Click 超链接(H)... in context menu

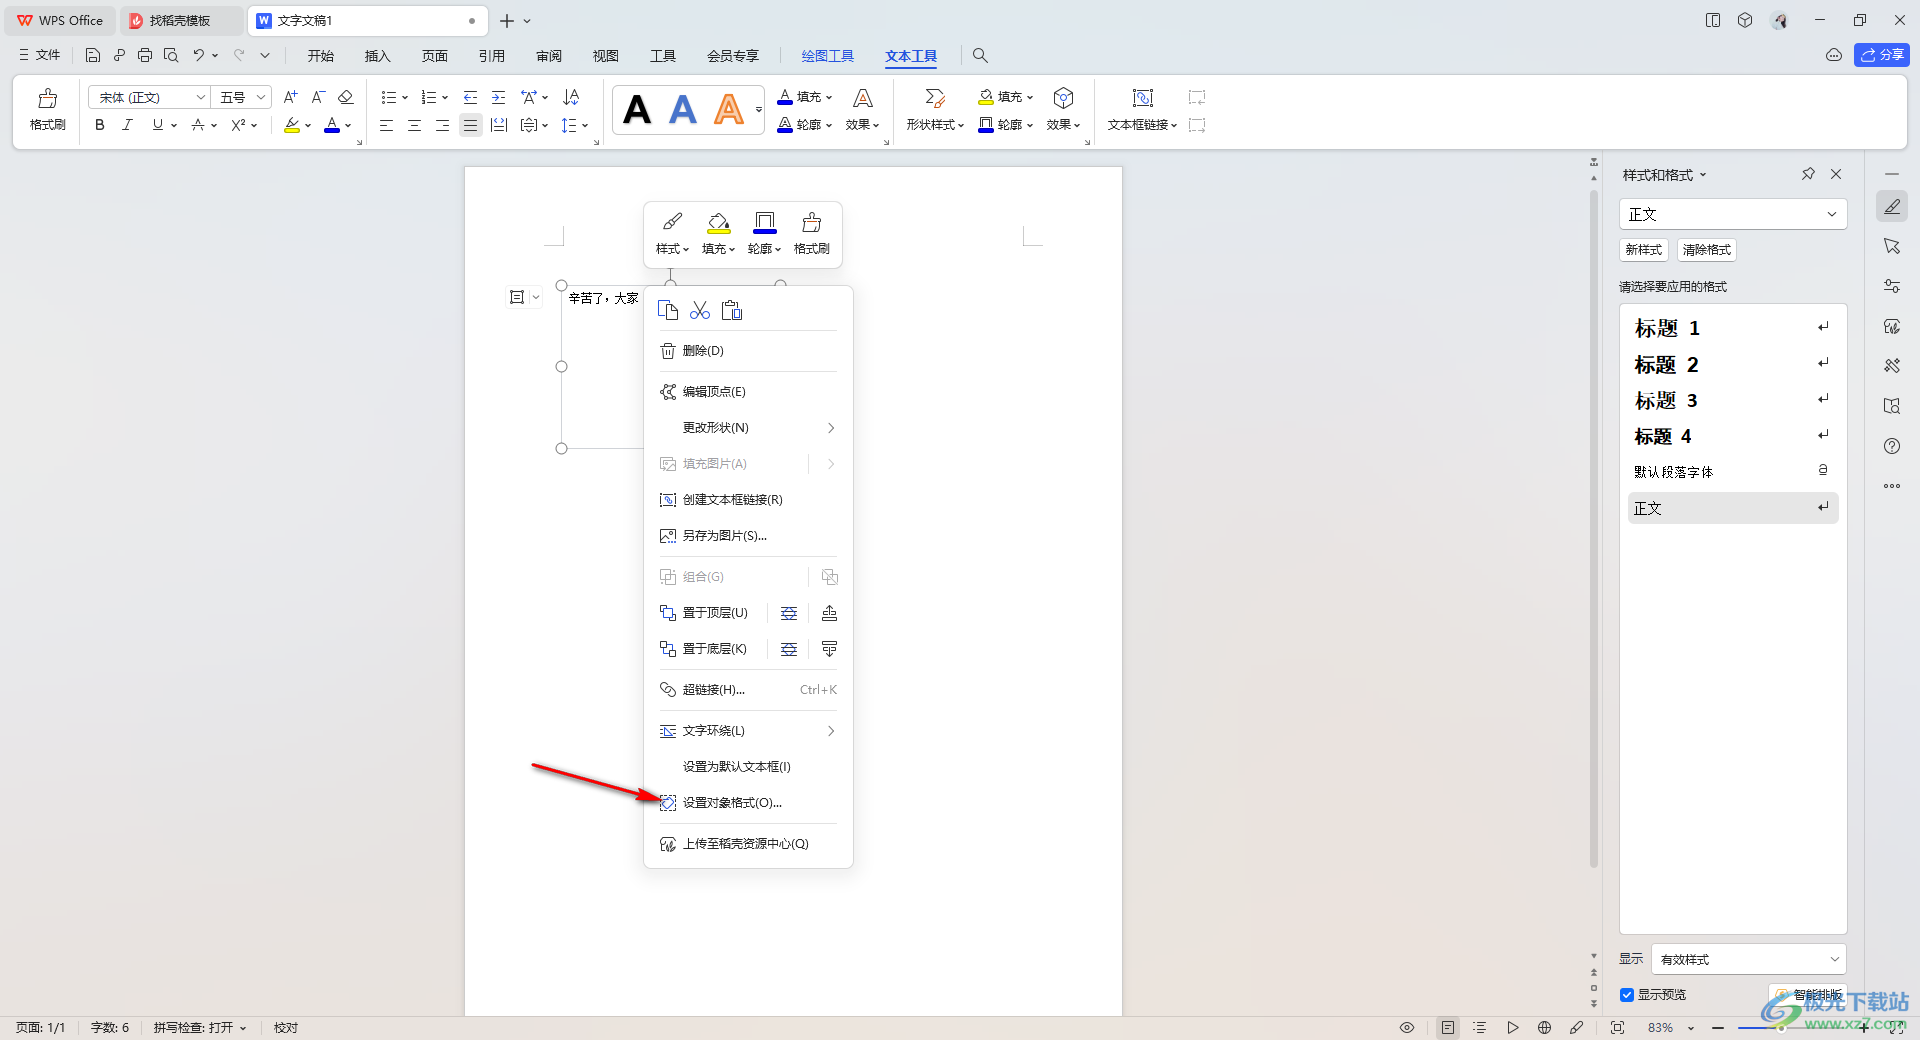point(748,690)
